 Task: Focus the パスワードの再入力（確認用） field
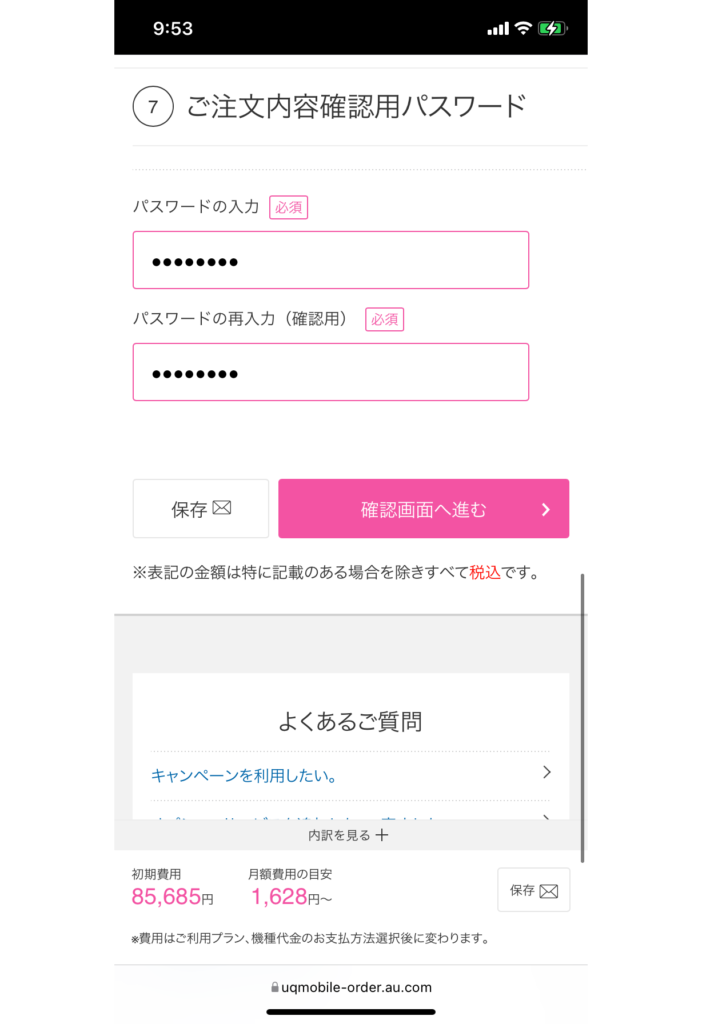(x=330, y=372)
